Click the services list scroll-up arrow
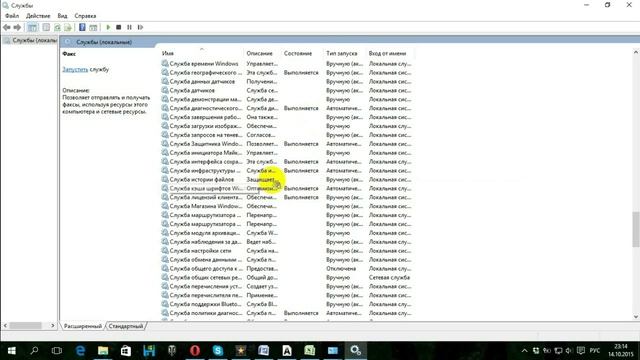 [636, 52]
